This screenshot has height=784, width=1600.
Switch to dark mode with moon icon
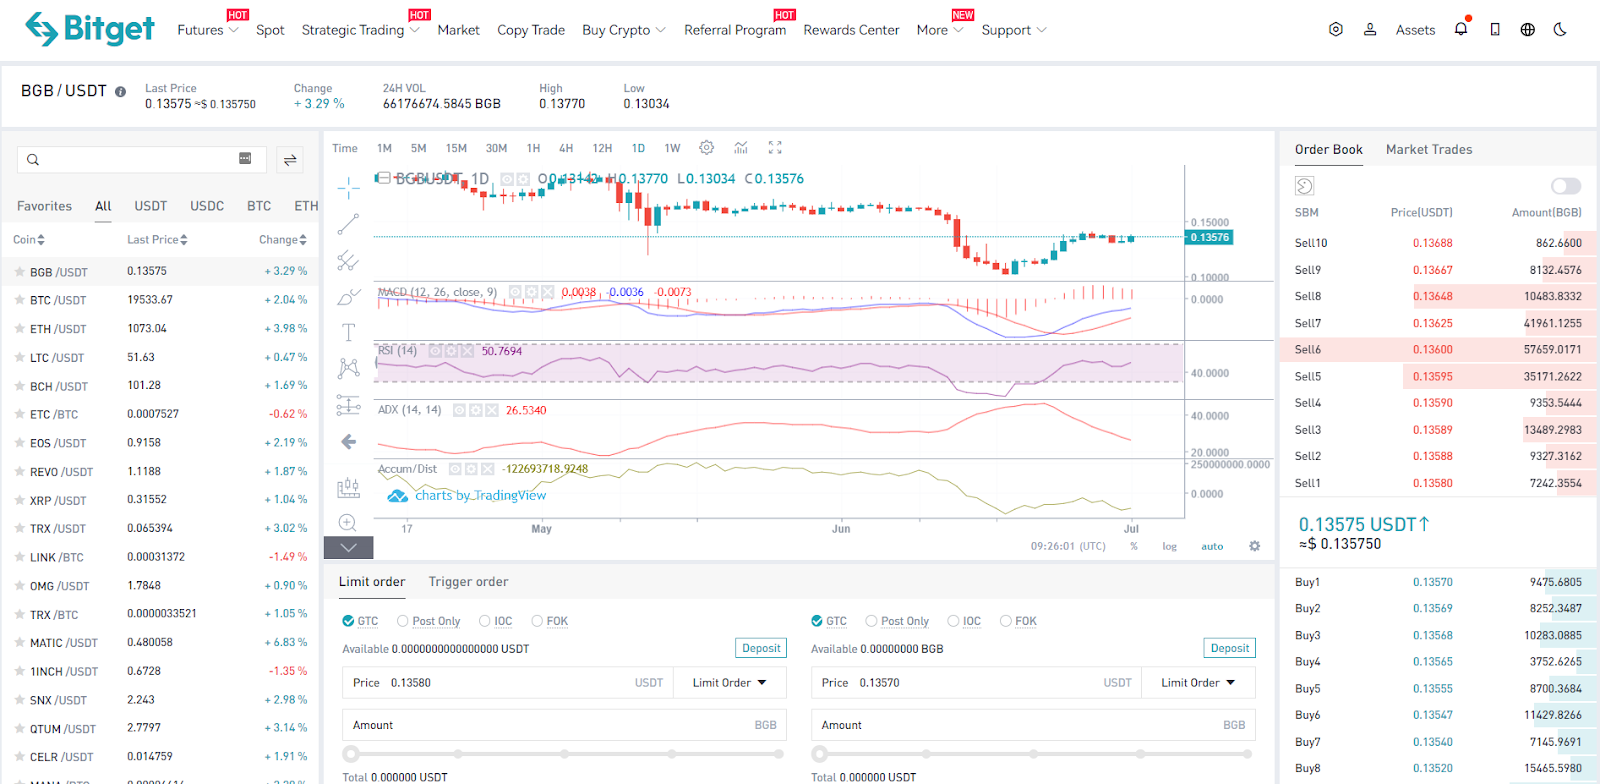point(1560,30)
